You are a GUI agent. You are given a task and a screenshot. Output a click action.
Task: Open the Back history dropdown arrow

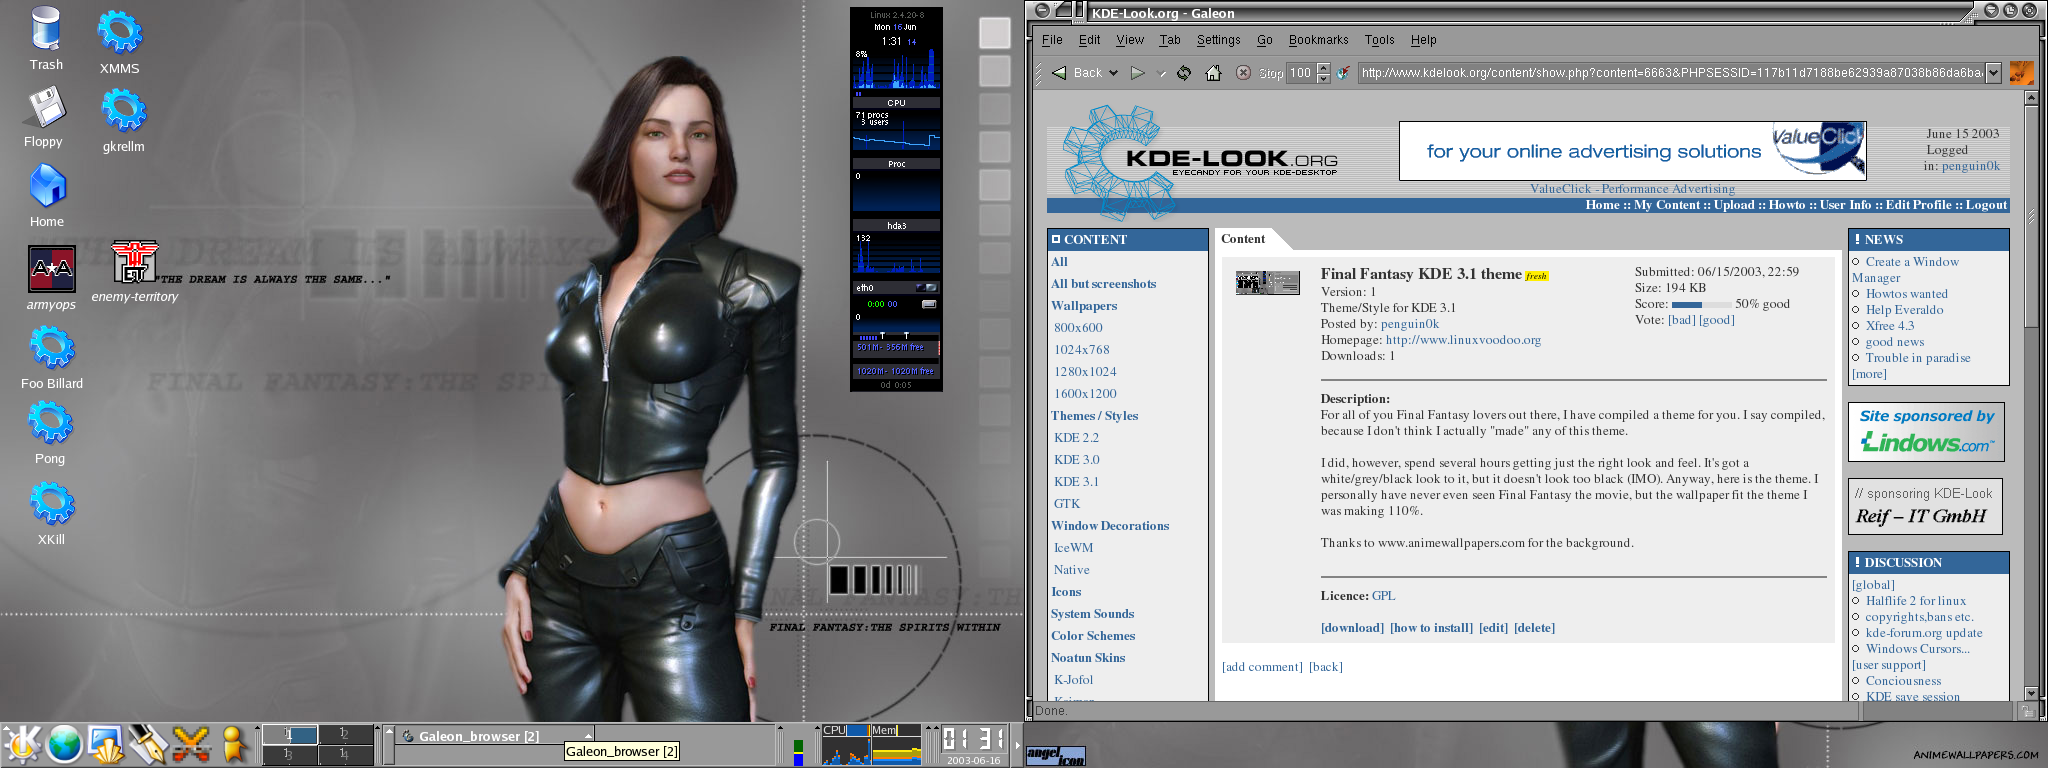tap(1112, 73)
